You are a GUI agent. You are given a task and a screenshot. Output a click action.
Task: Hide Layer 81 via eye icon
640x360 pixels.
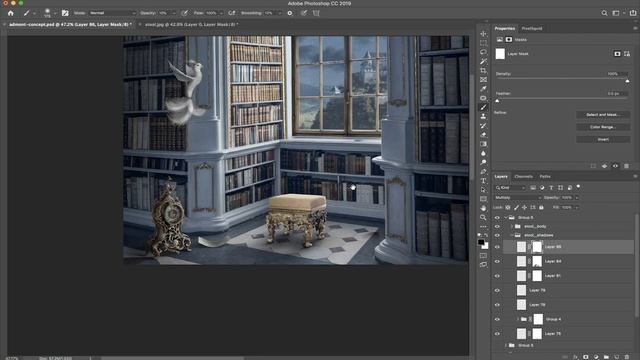(497, 276)
